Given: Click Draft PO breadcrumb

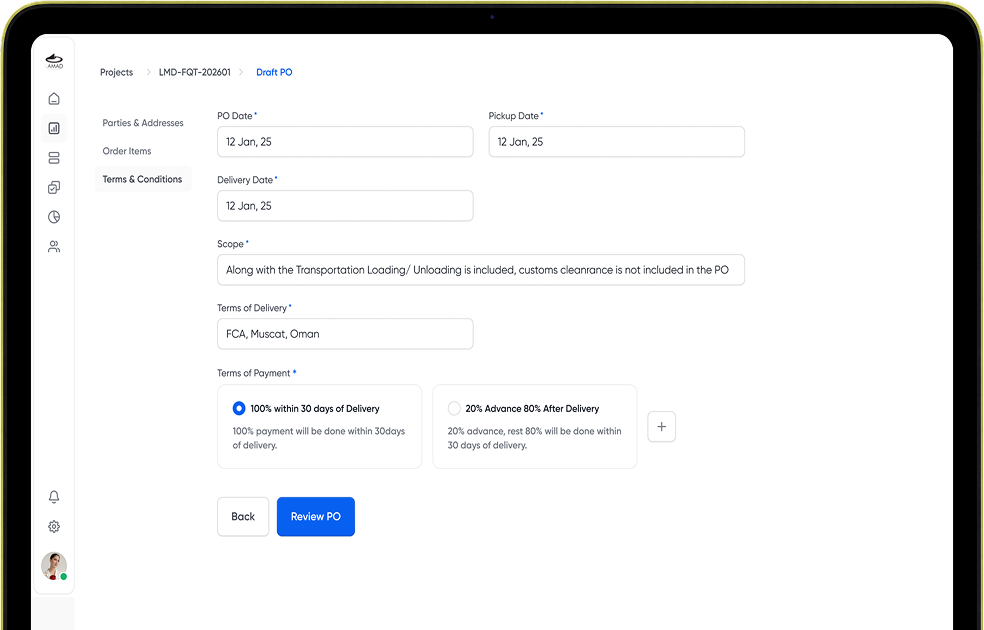Looking at the screenshot, I should pos(274,72).
